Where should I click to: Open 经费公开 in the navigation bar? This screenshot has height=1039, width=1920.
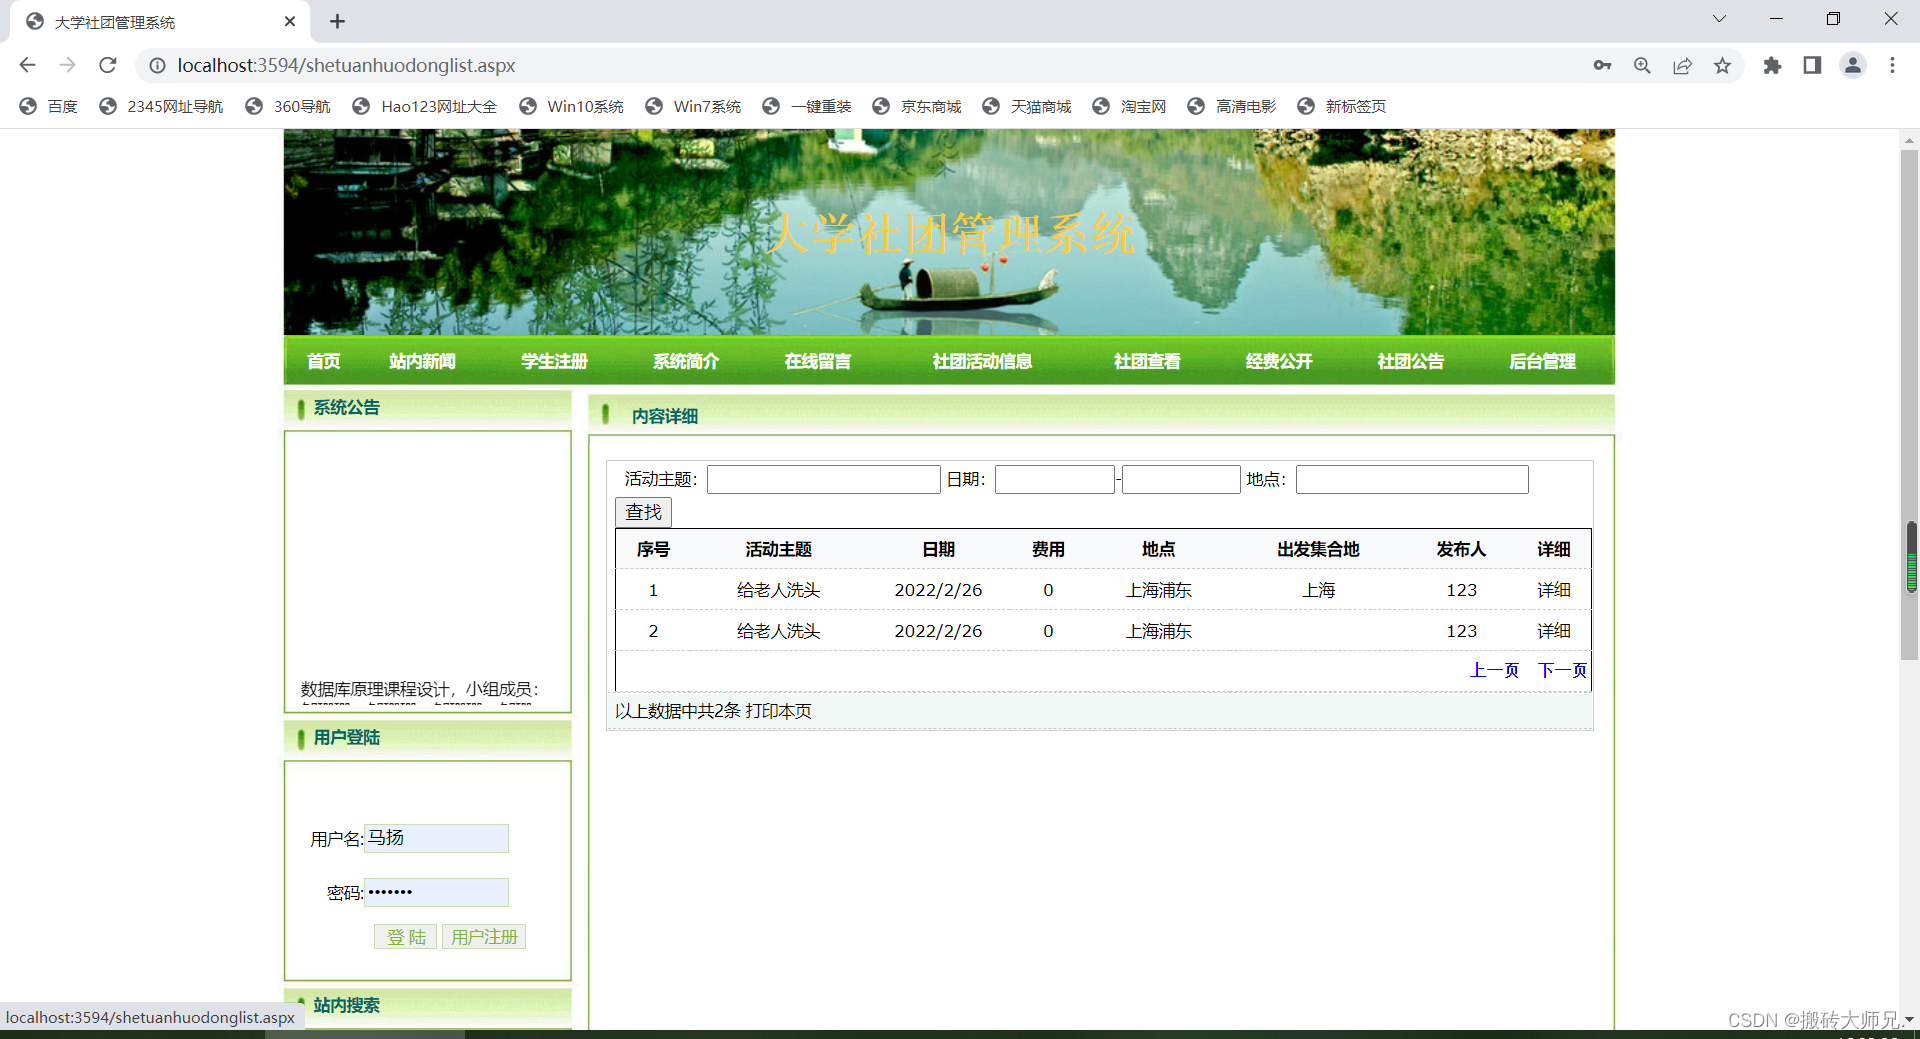(1279, 361)
